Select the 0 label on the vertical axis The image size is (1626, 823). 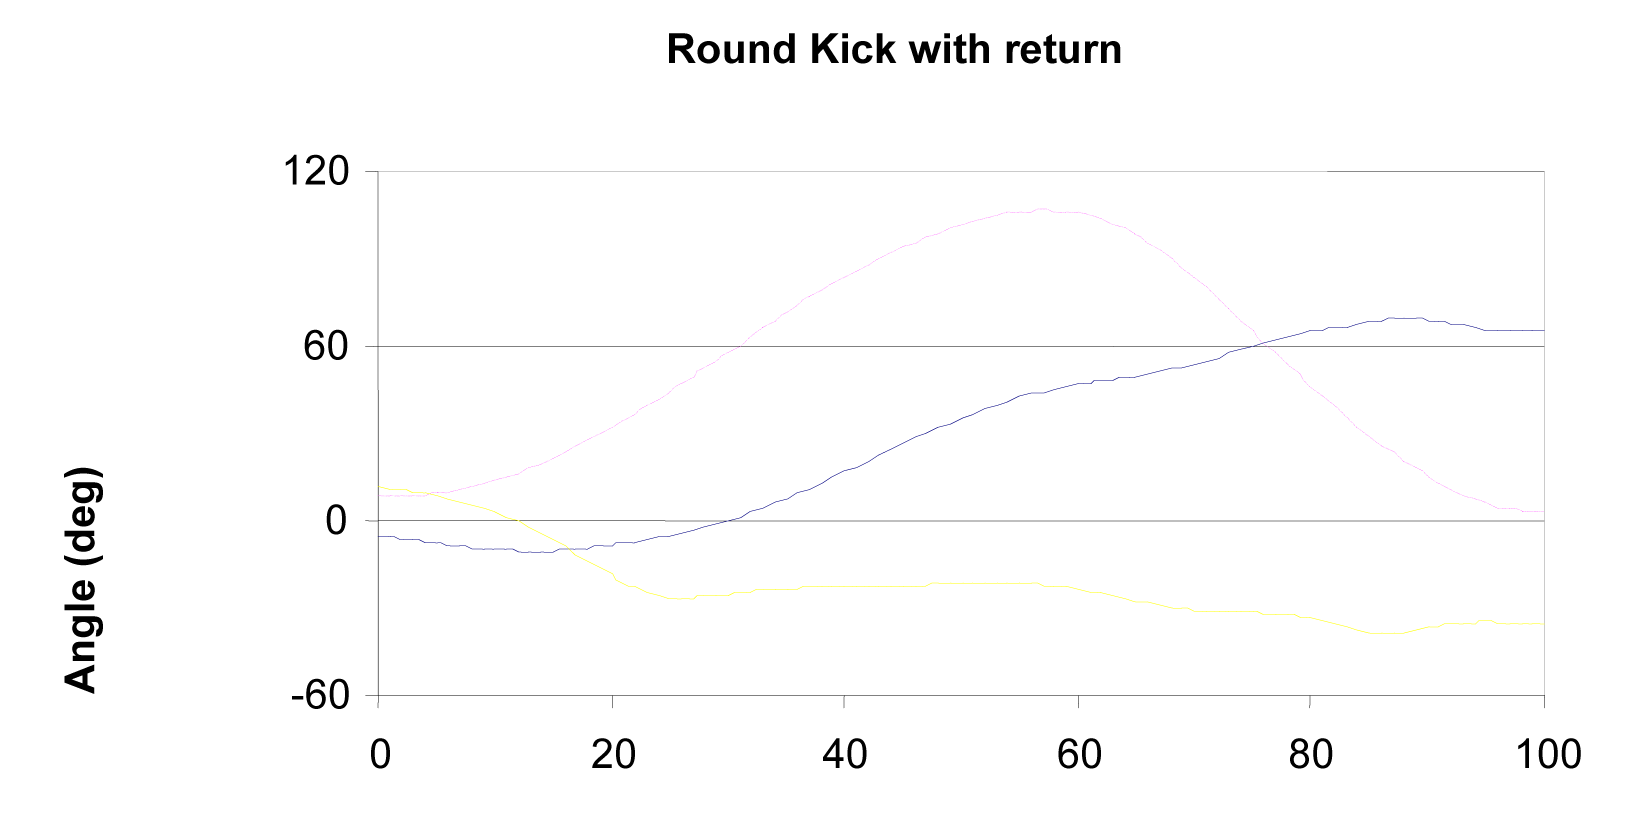point(336,521)
